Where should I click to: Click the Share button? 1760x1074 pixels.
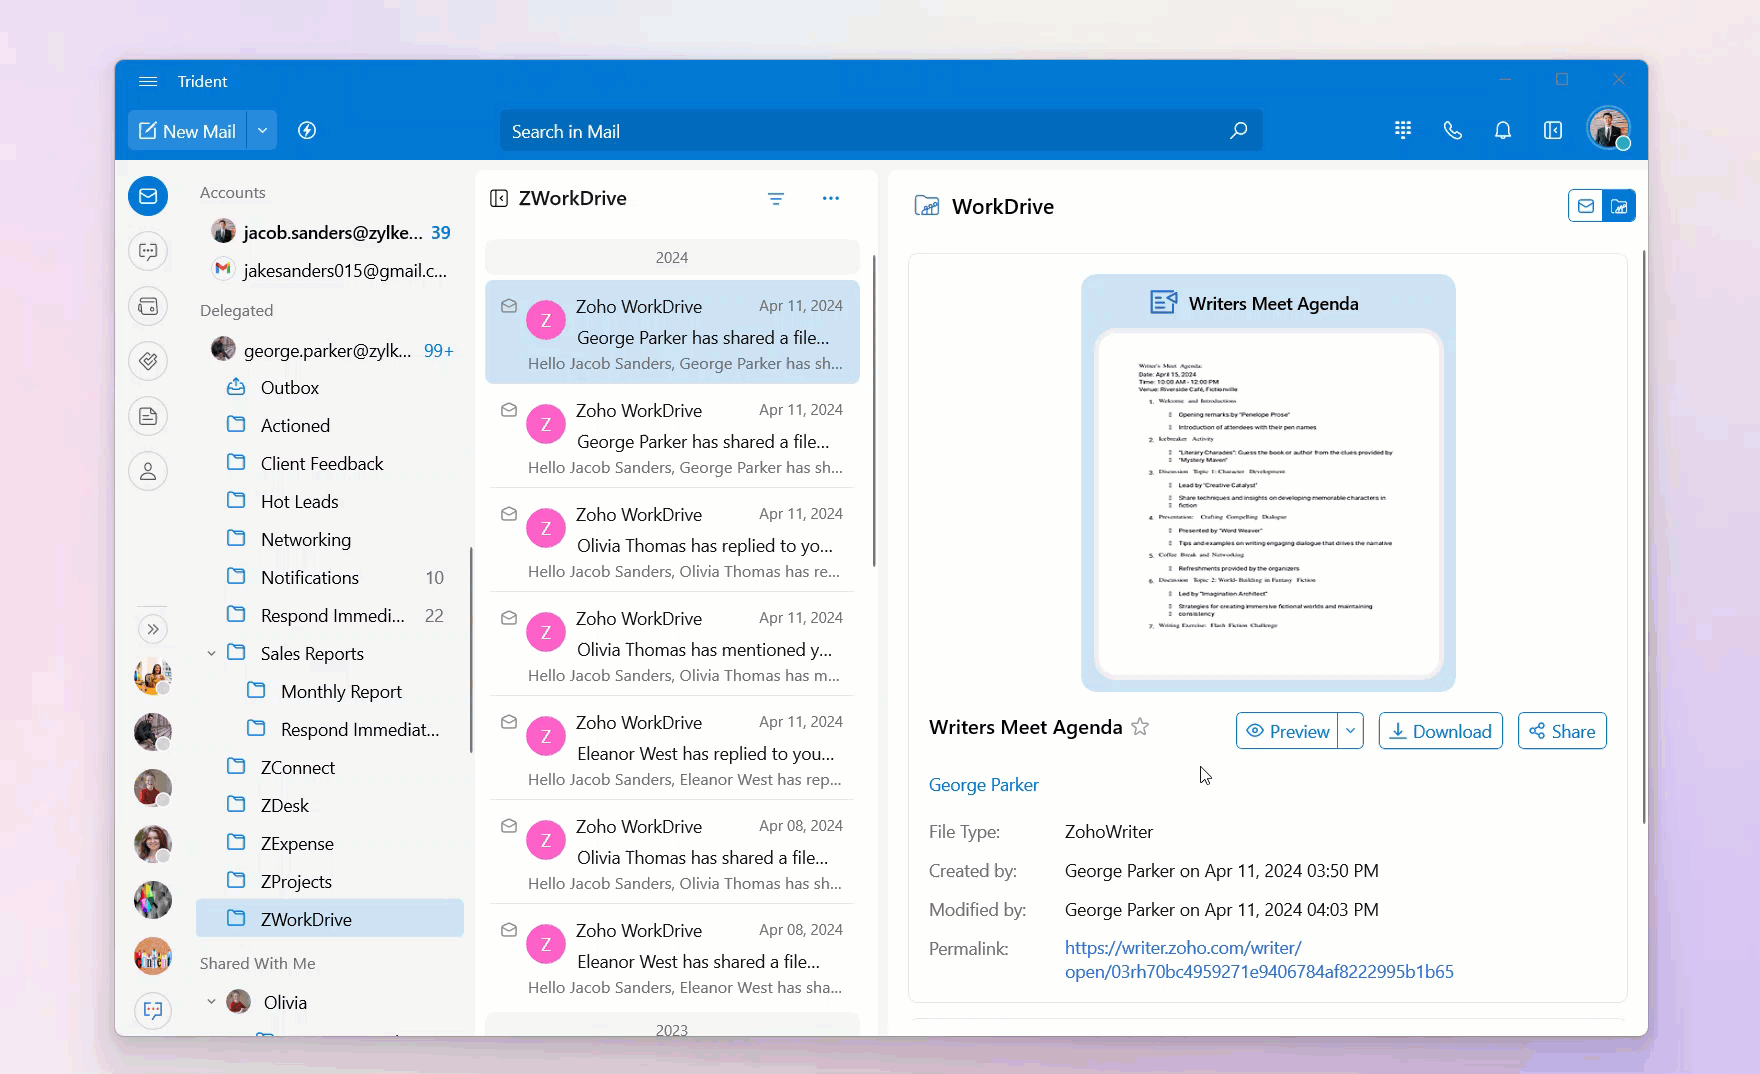tap(1563, 731)
